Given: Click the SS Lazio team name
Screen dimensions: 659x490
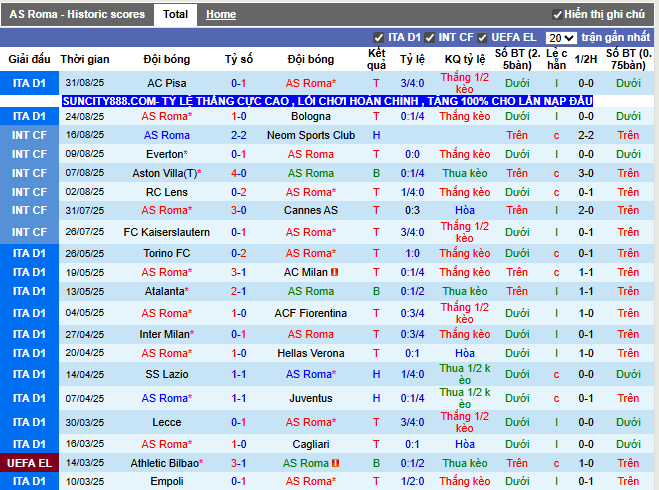Looking at the screenshot, I should 166,374.
